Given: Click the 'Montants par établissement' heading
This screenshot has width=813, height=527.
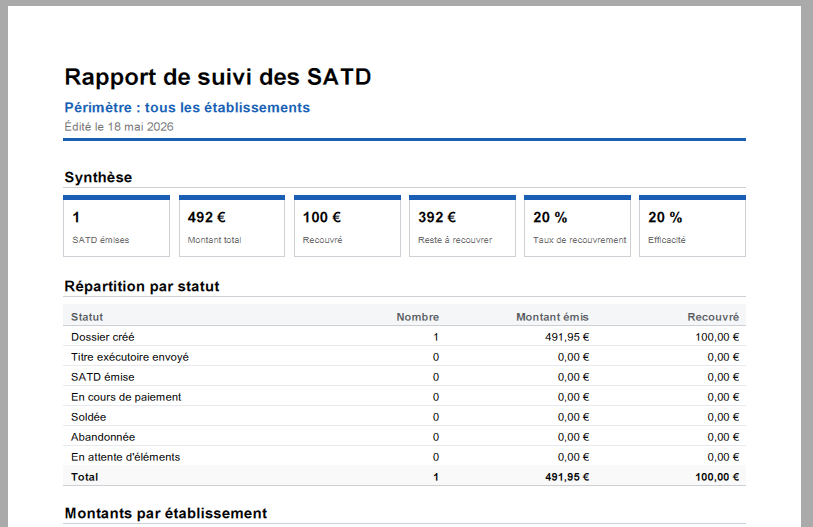Looking at the screenshot, I should [166, 514].
